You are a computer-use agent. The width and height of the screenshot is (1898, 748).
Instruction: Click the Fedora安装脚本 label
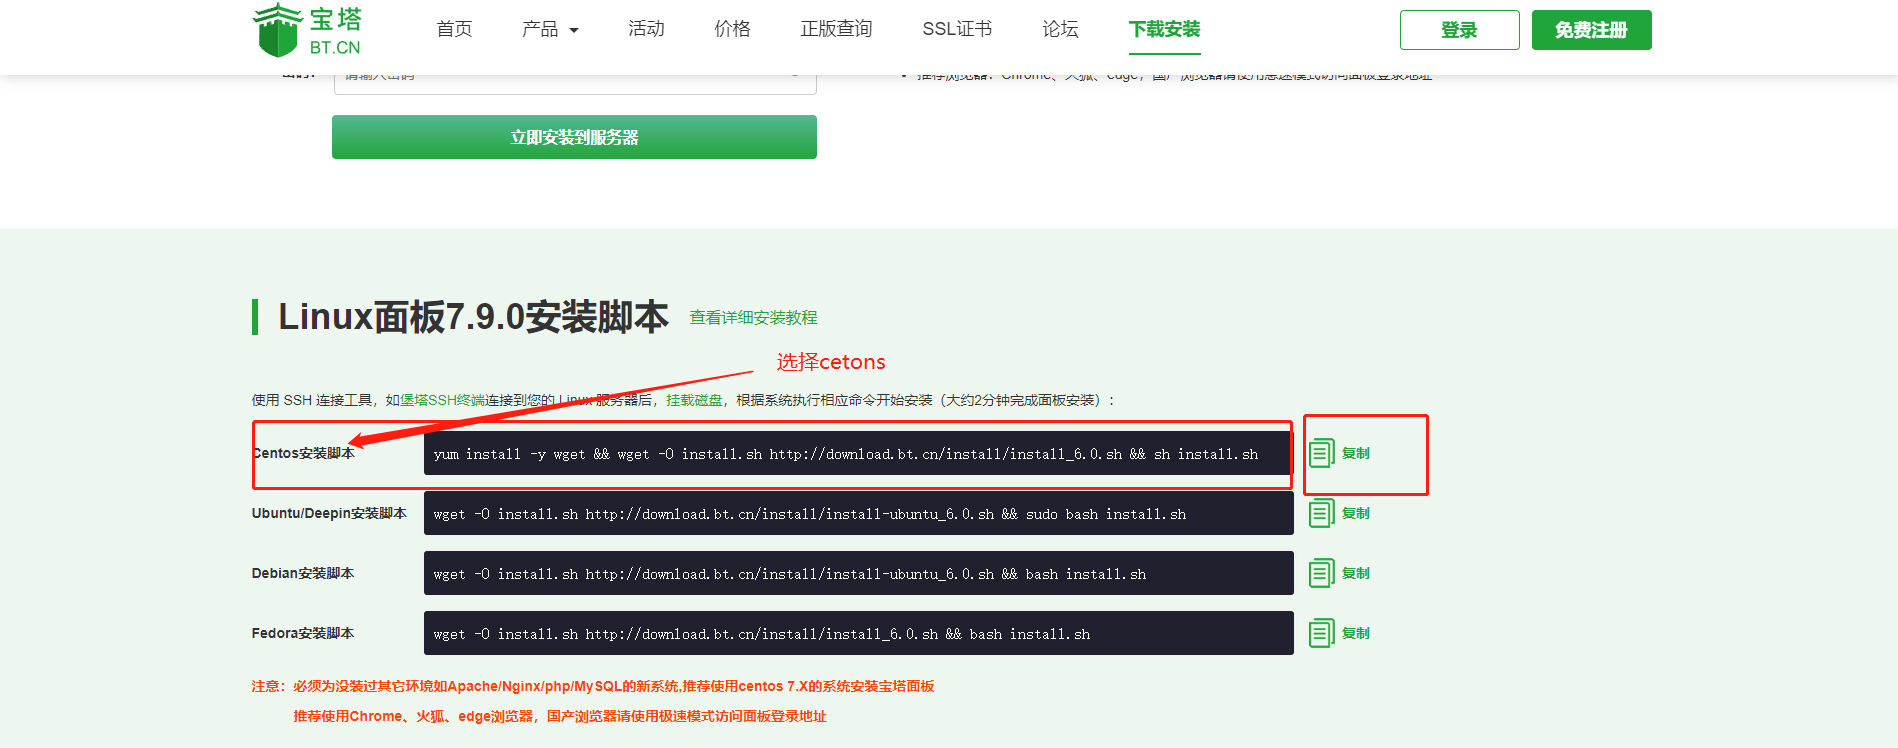[303, 633]
